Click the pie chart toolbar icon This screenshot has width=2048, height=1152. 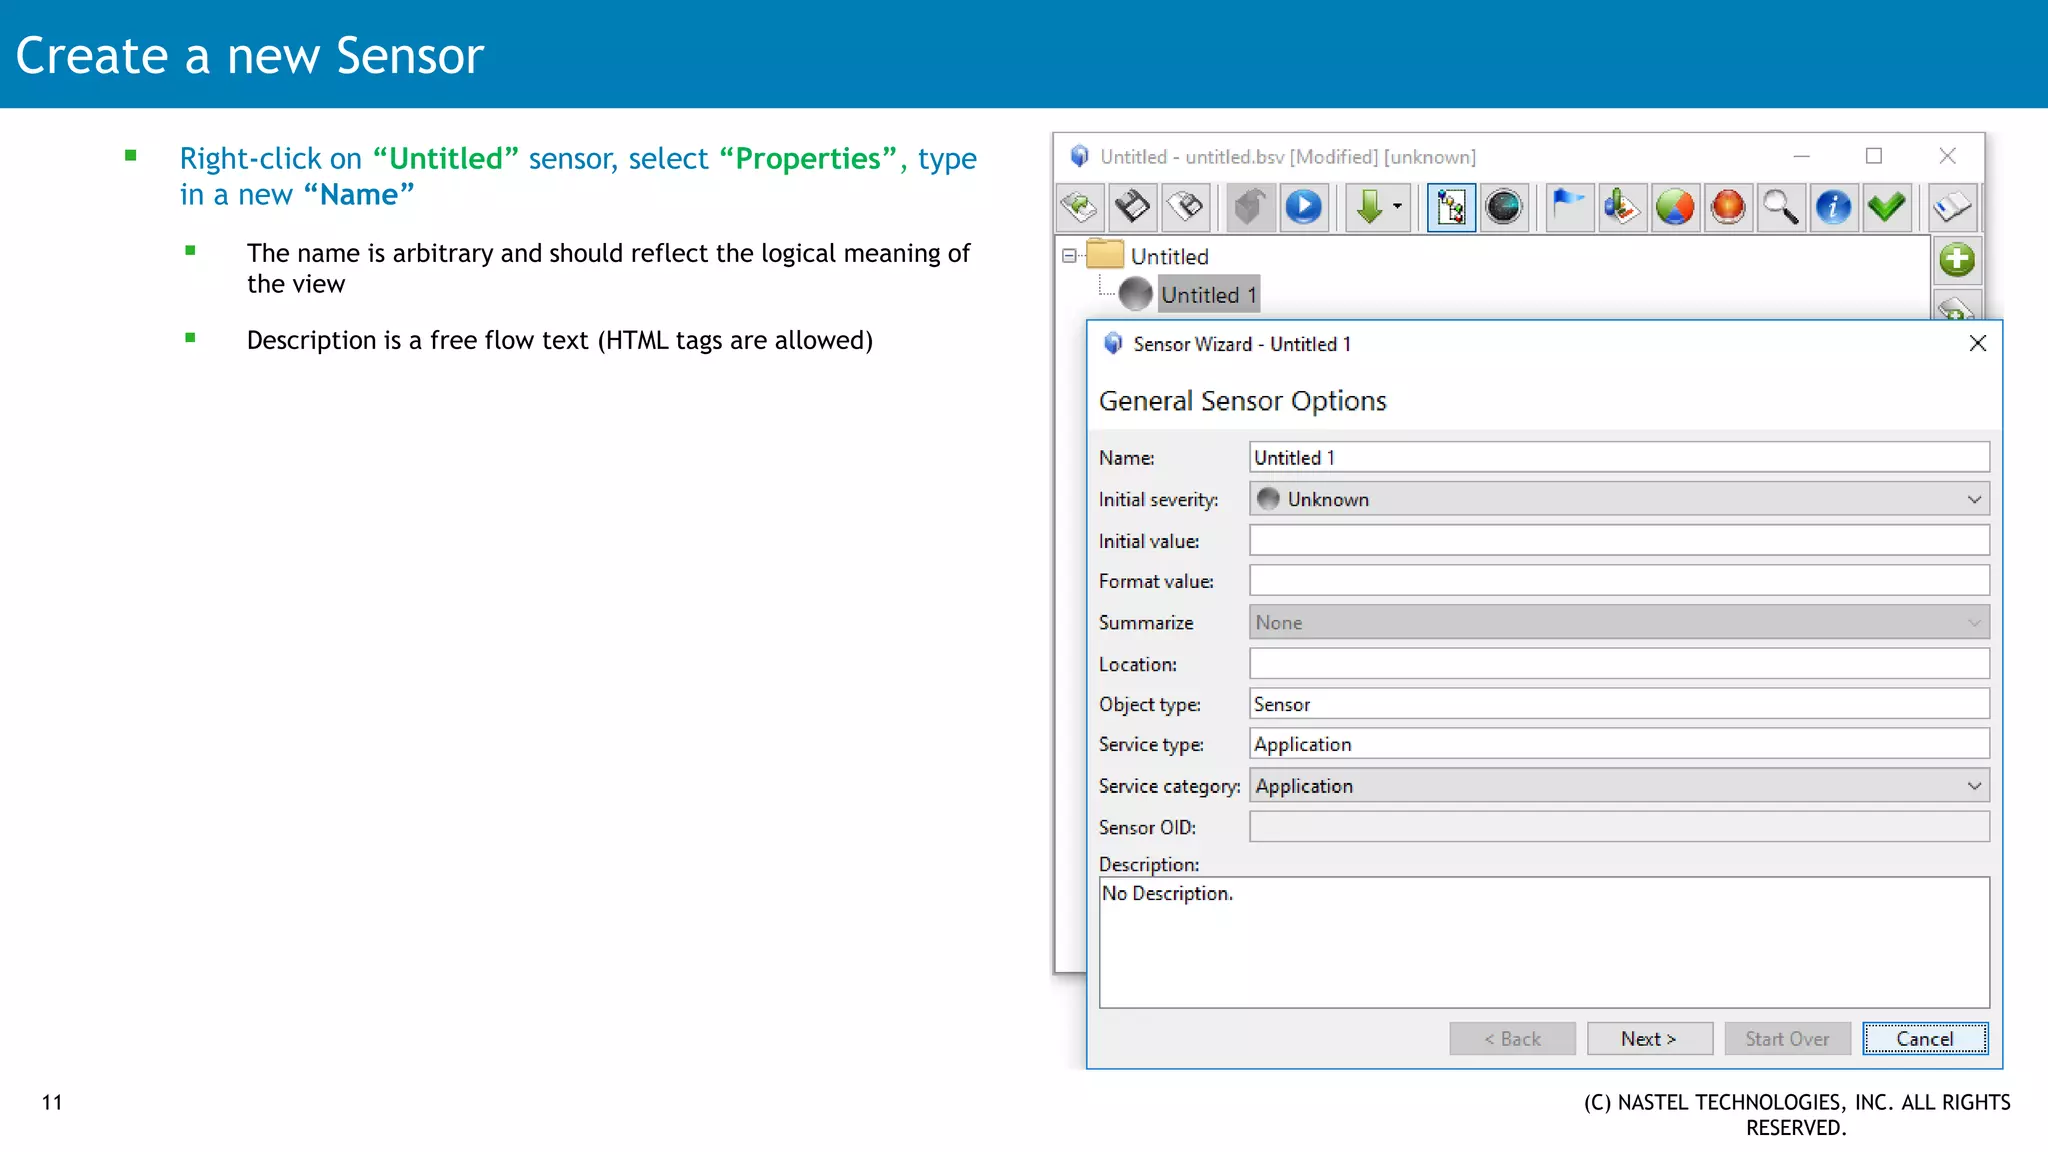coord(1675,207)
